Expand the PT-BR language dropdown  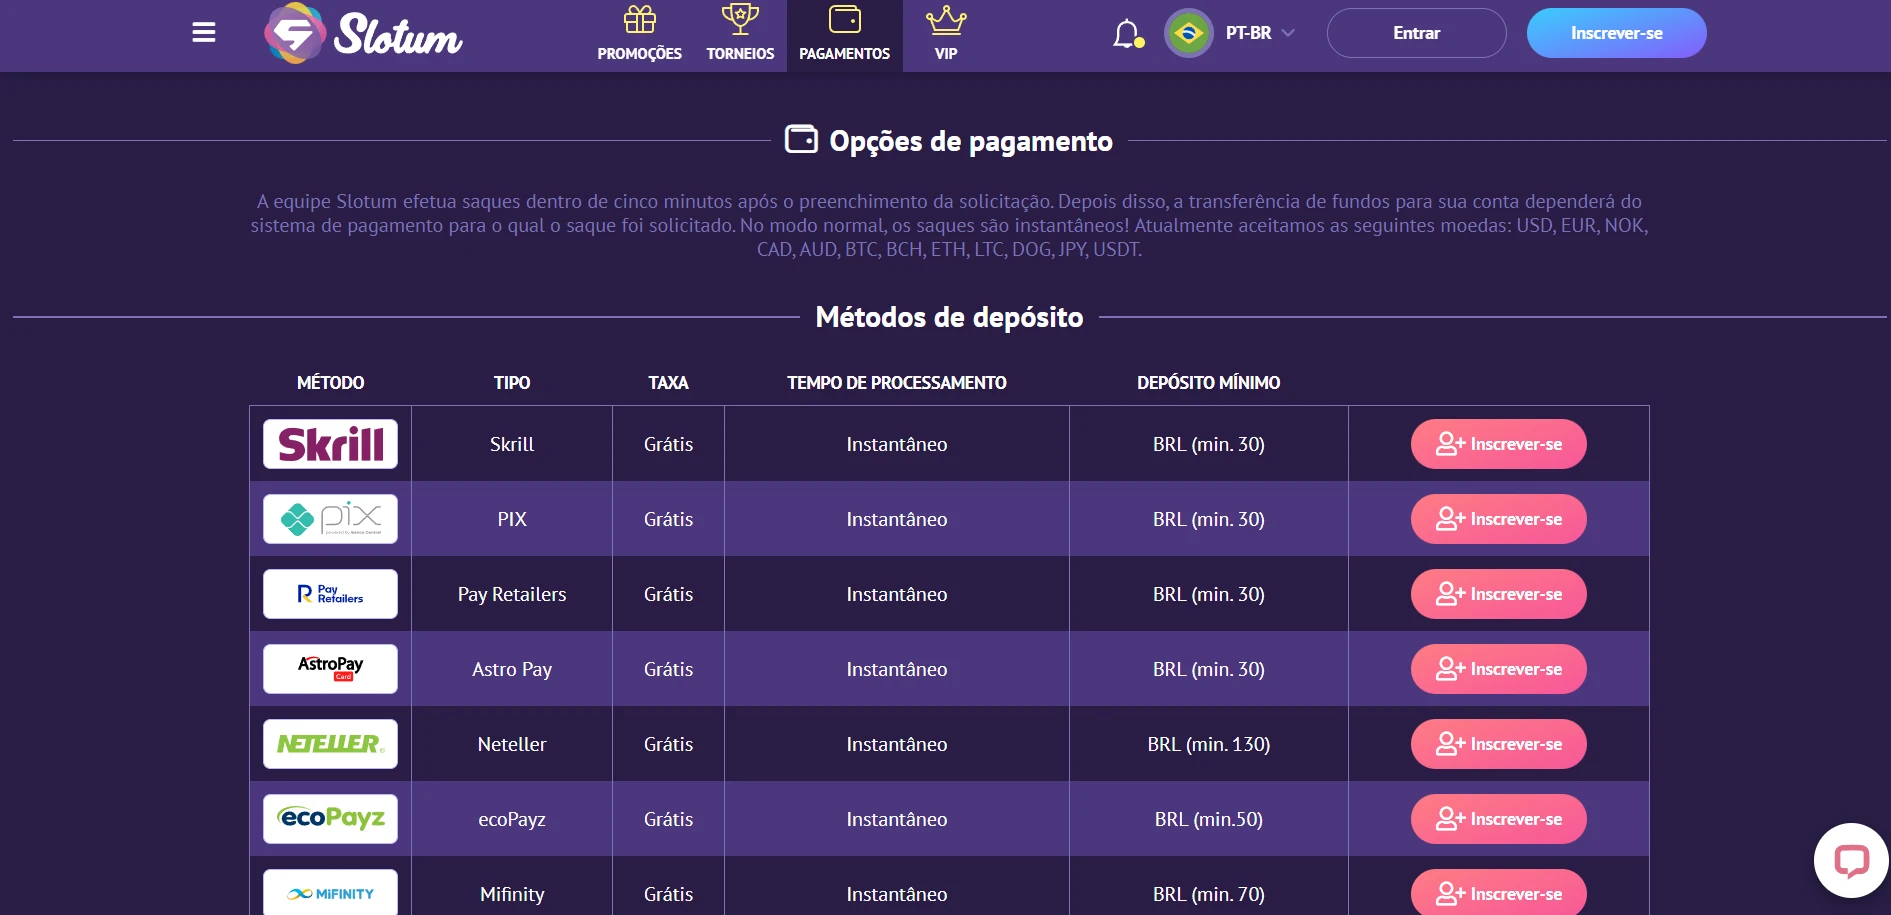point(1260,33)
